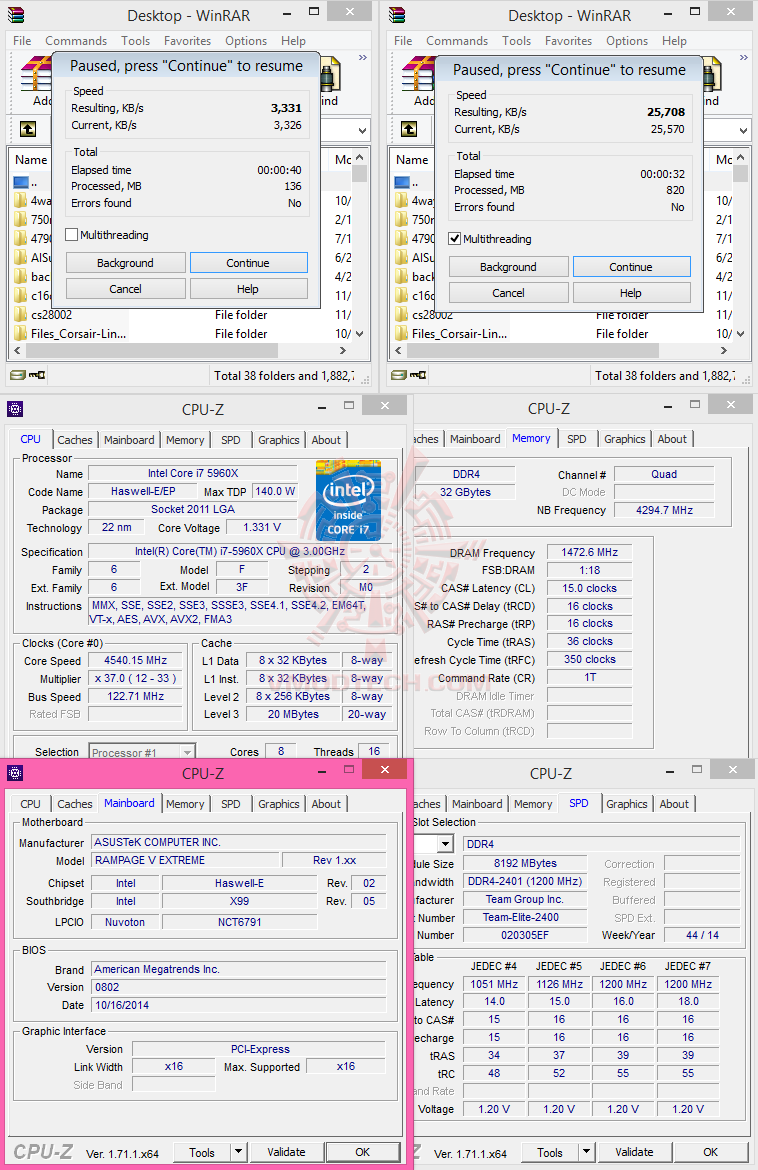Go up one folder in the right WinRAR
The image size is (758, 1170).
(409, 129)
